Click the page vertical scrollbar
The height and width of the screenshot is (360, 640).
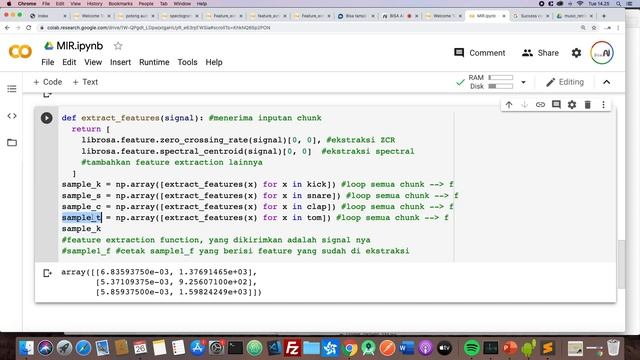(621, 264)
